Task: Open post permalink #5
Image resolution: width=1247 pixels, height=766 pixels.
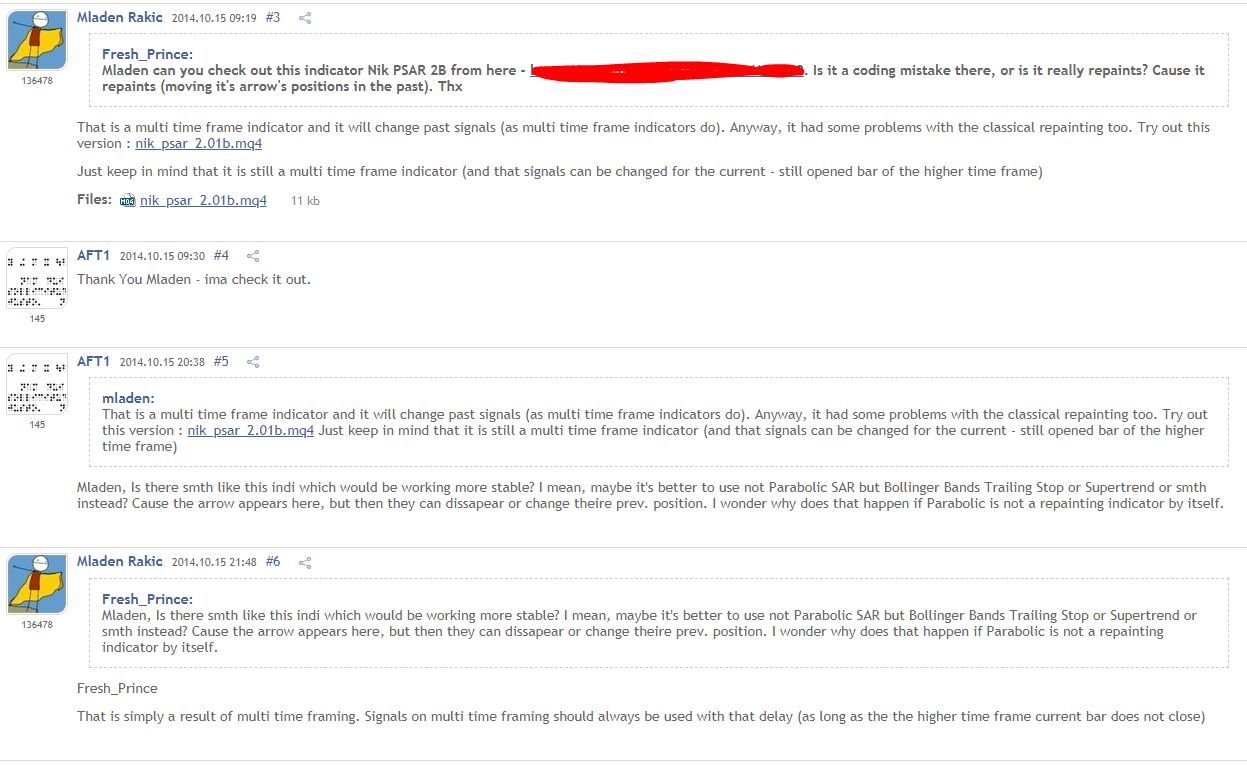Action: pos(221,362)
